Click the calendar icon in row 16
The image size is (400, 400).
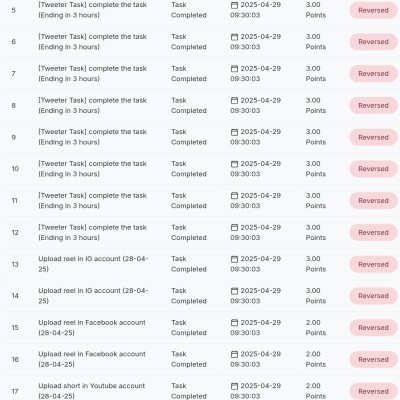point(234,354)
